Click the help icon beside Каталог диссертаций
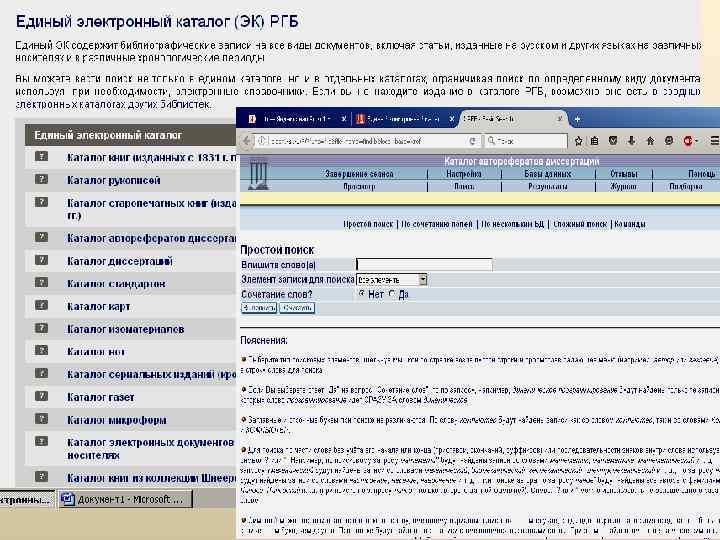This screenshot has height=540, width=720. (41, 260)
